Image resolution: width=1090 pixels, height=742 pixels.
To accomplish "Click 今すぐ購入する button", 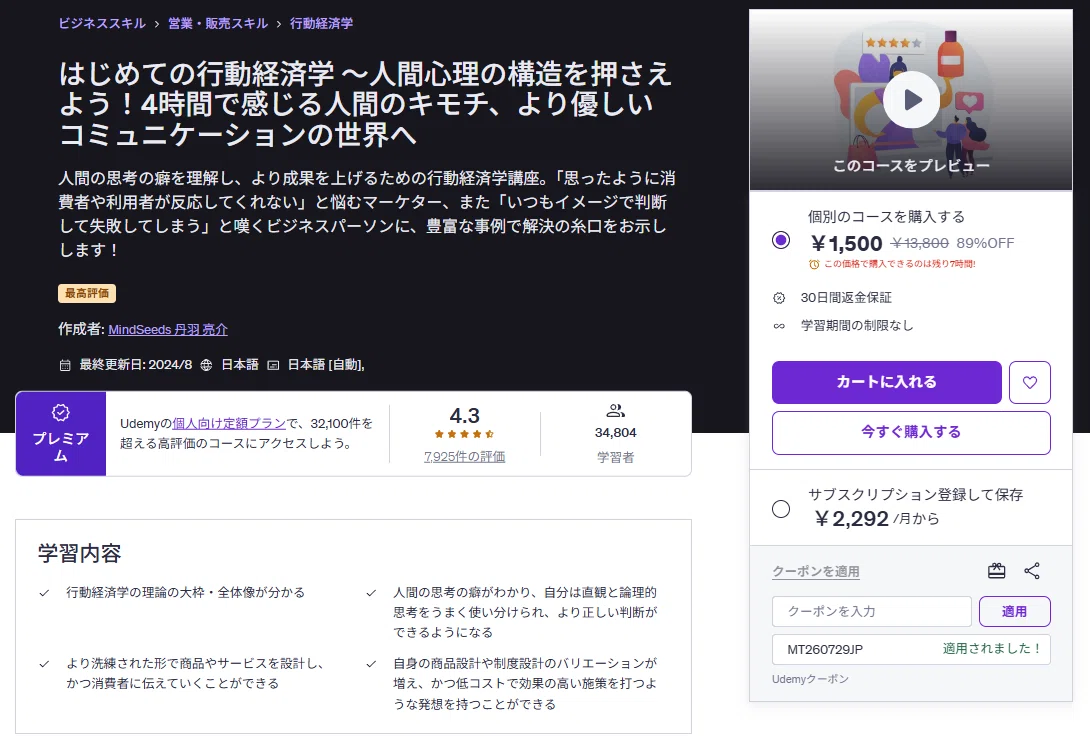I will coord(911,433).
